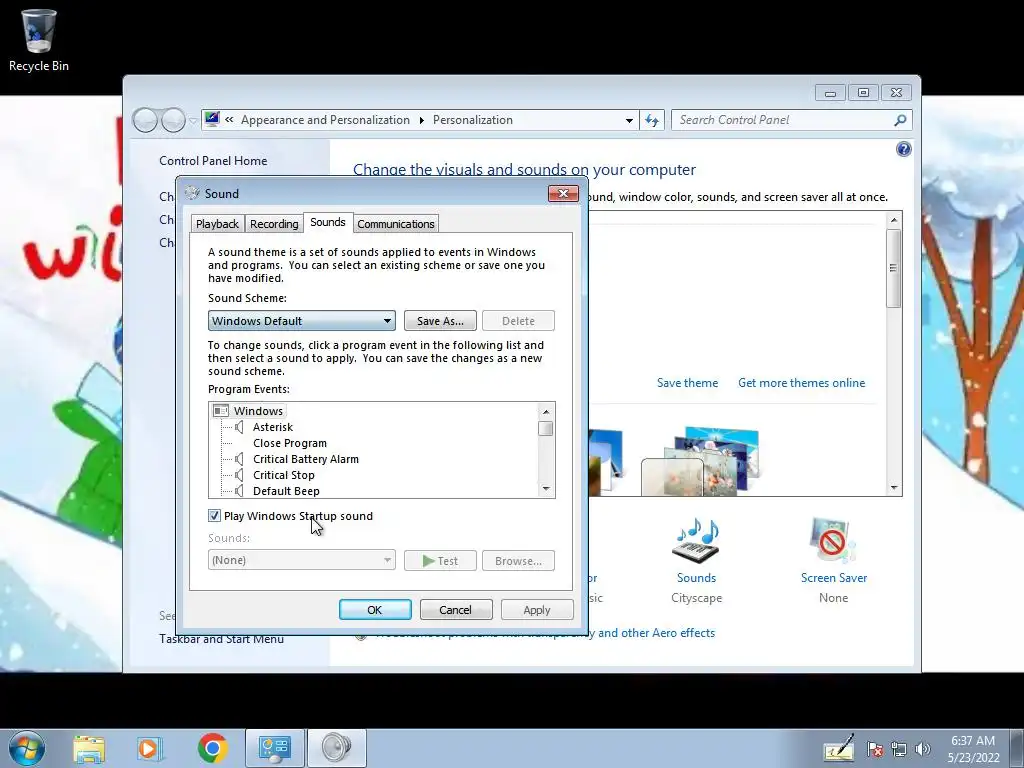The image size is (1024, 768).
Task: Switch to the Recording tab
Action: pos(274,224)
